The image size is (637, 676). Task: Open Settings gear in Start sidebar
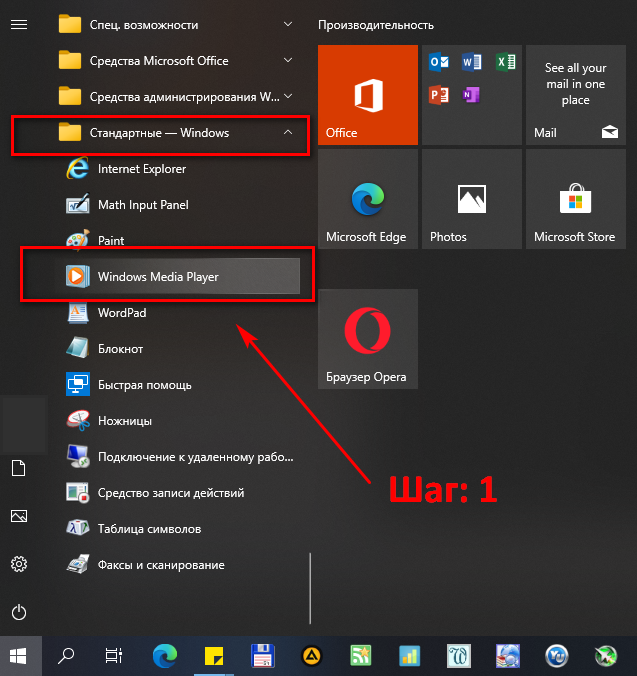point(19,564)
